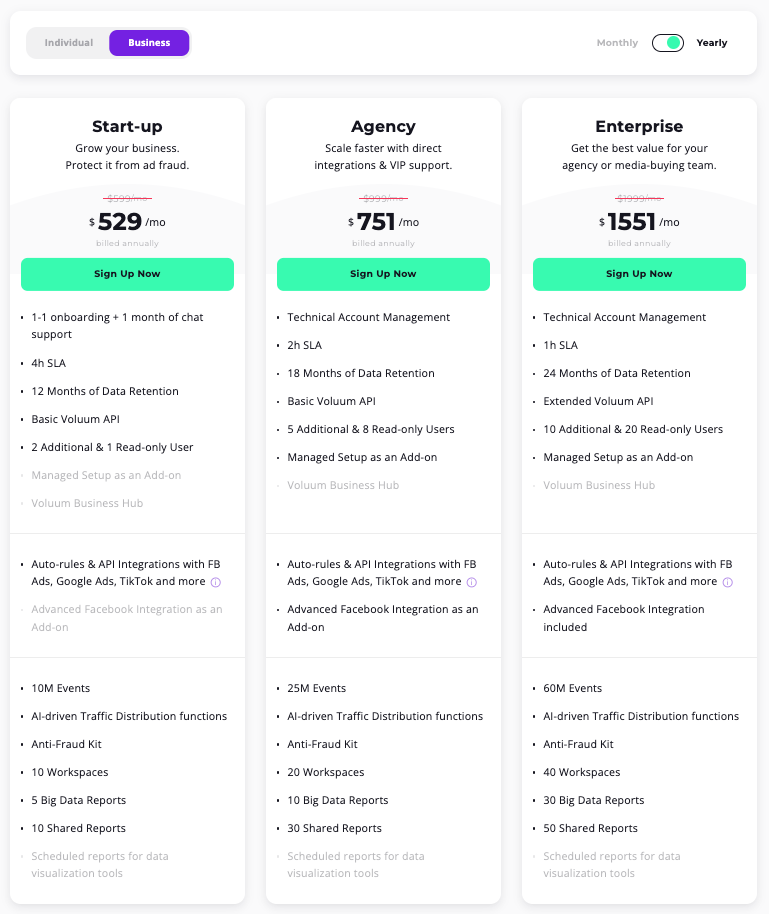This screenshot has height=914, width=769.
Task: Click the Start-up plan title
Action: tap(127, 126)
